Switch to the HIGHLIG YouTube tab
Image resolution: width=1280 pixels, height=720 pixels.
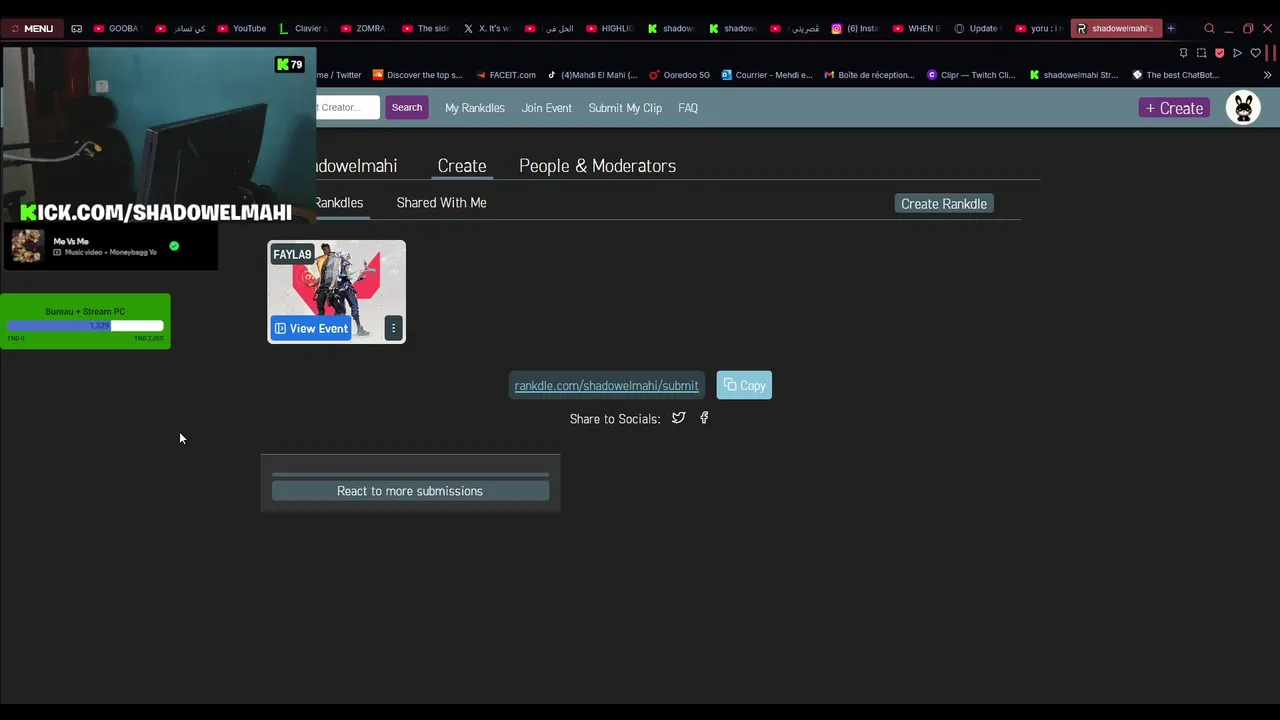pyautogui.click(x=610, y=28)
